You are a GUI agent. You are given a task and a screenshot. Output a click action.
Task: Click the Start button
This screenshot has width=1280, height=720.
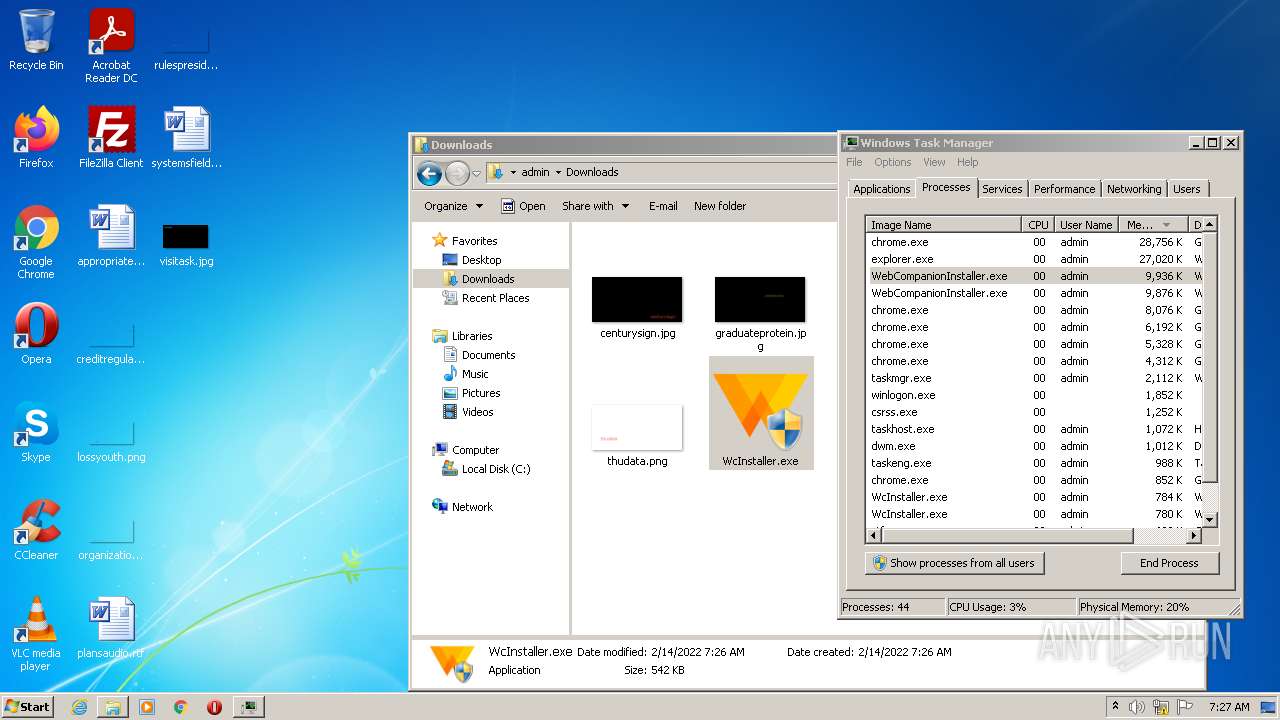[x=27, y=707]
